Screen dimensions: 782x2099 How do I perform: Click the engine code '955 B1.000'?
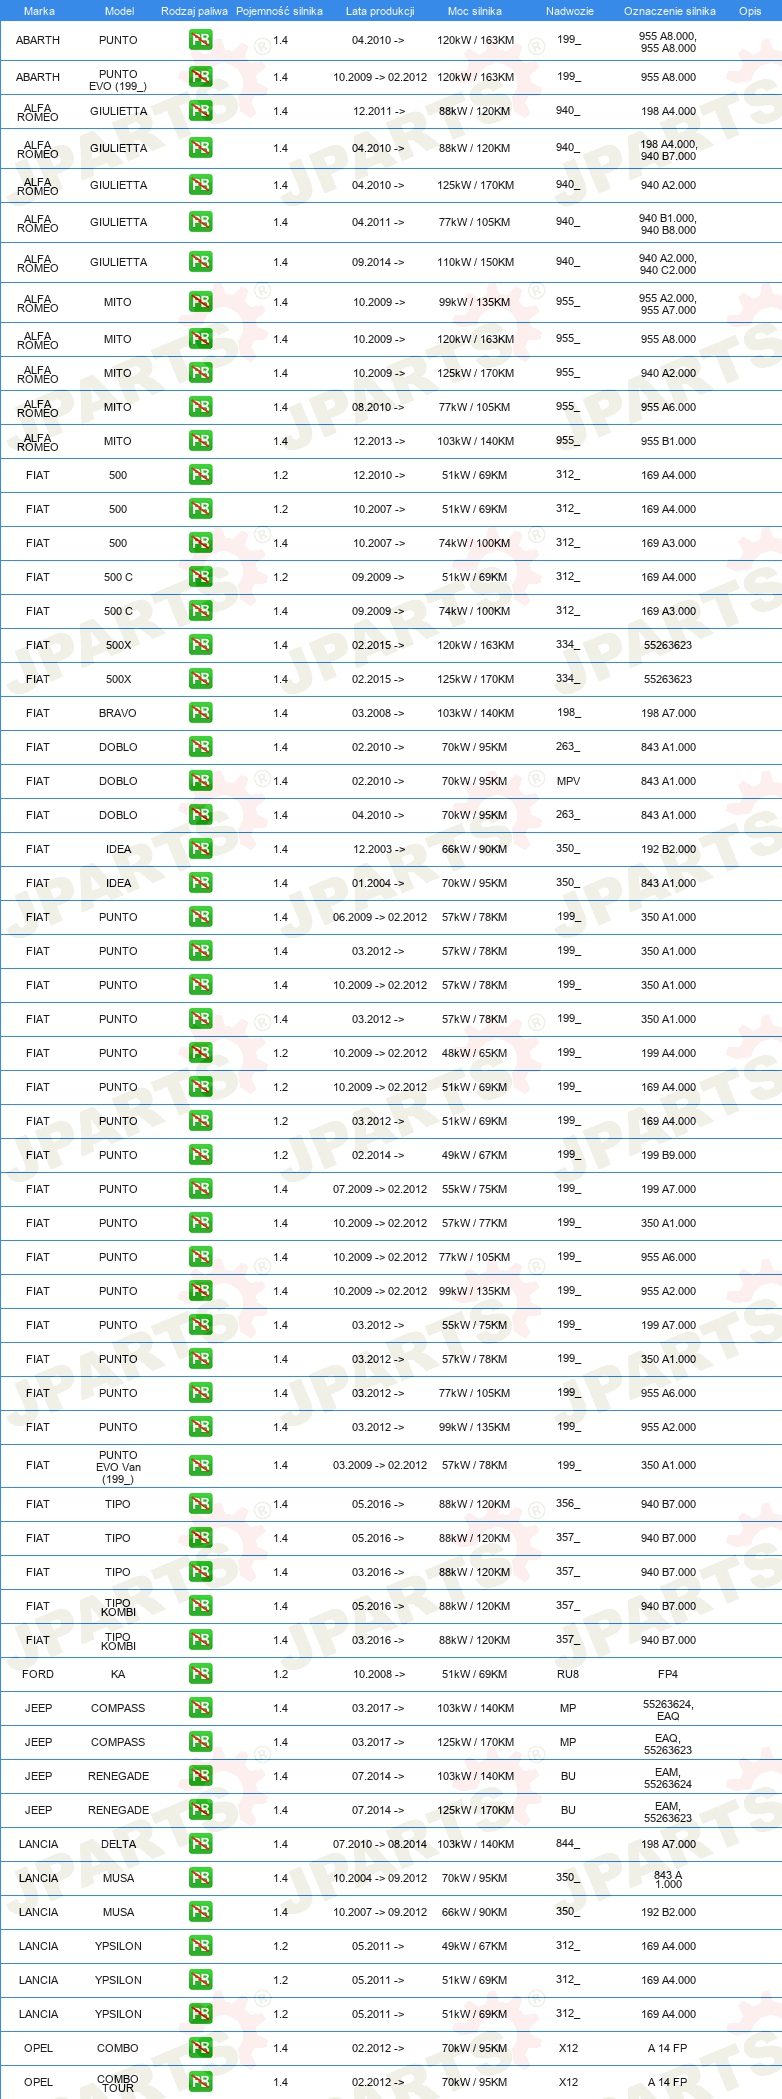click(668, 441)
